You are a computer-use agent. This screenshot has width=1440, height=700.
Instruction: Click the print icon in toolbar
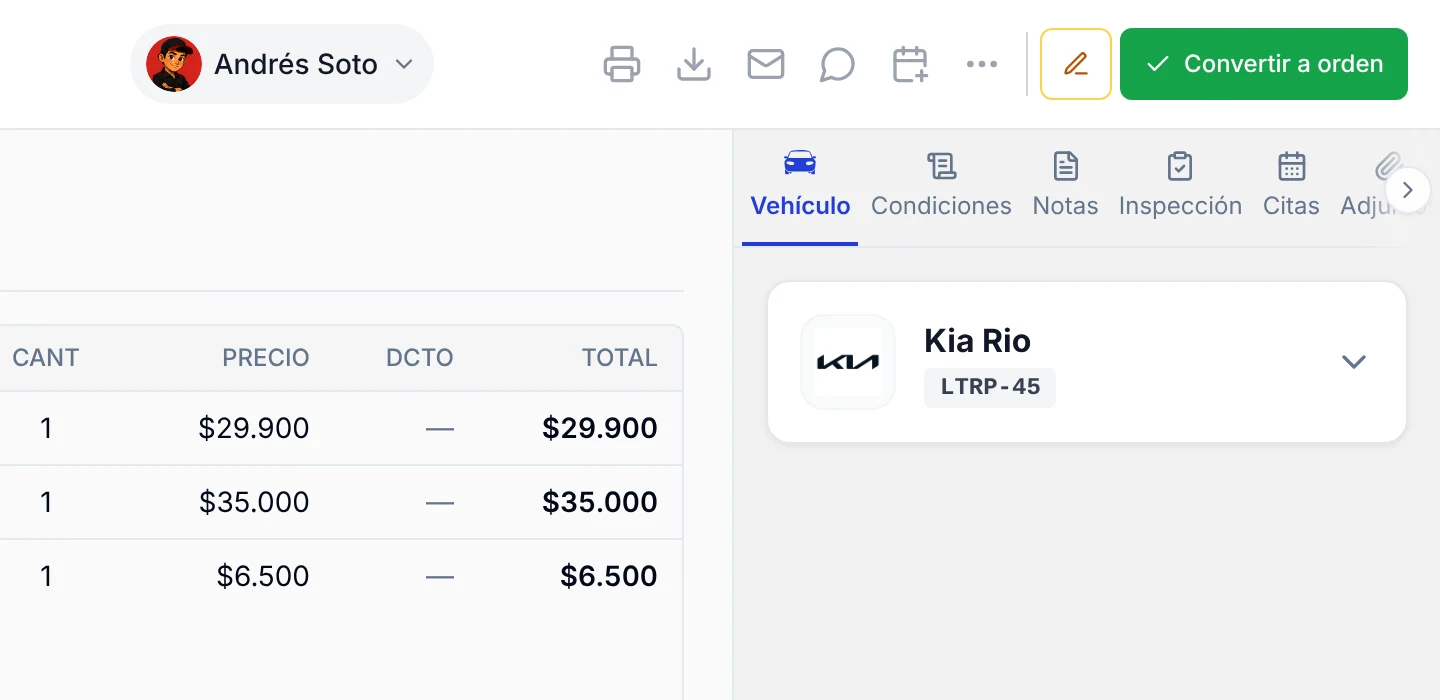pyautogui.click(x=622, y=64)
